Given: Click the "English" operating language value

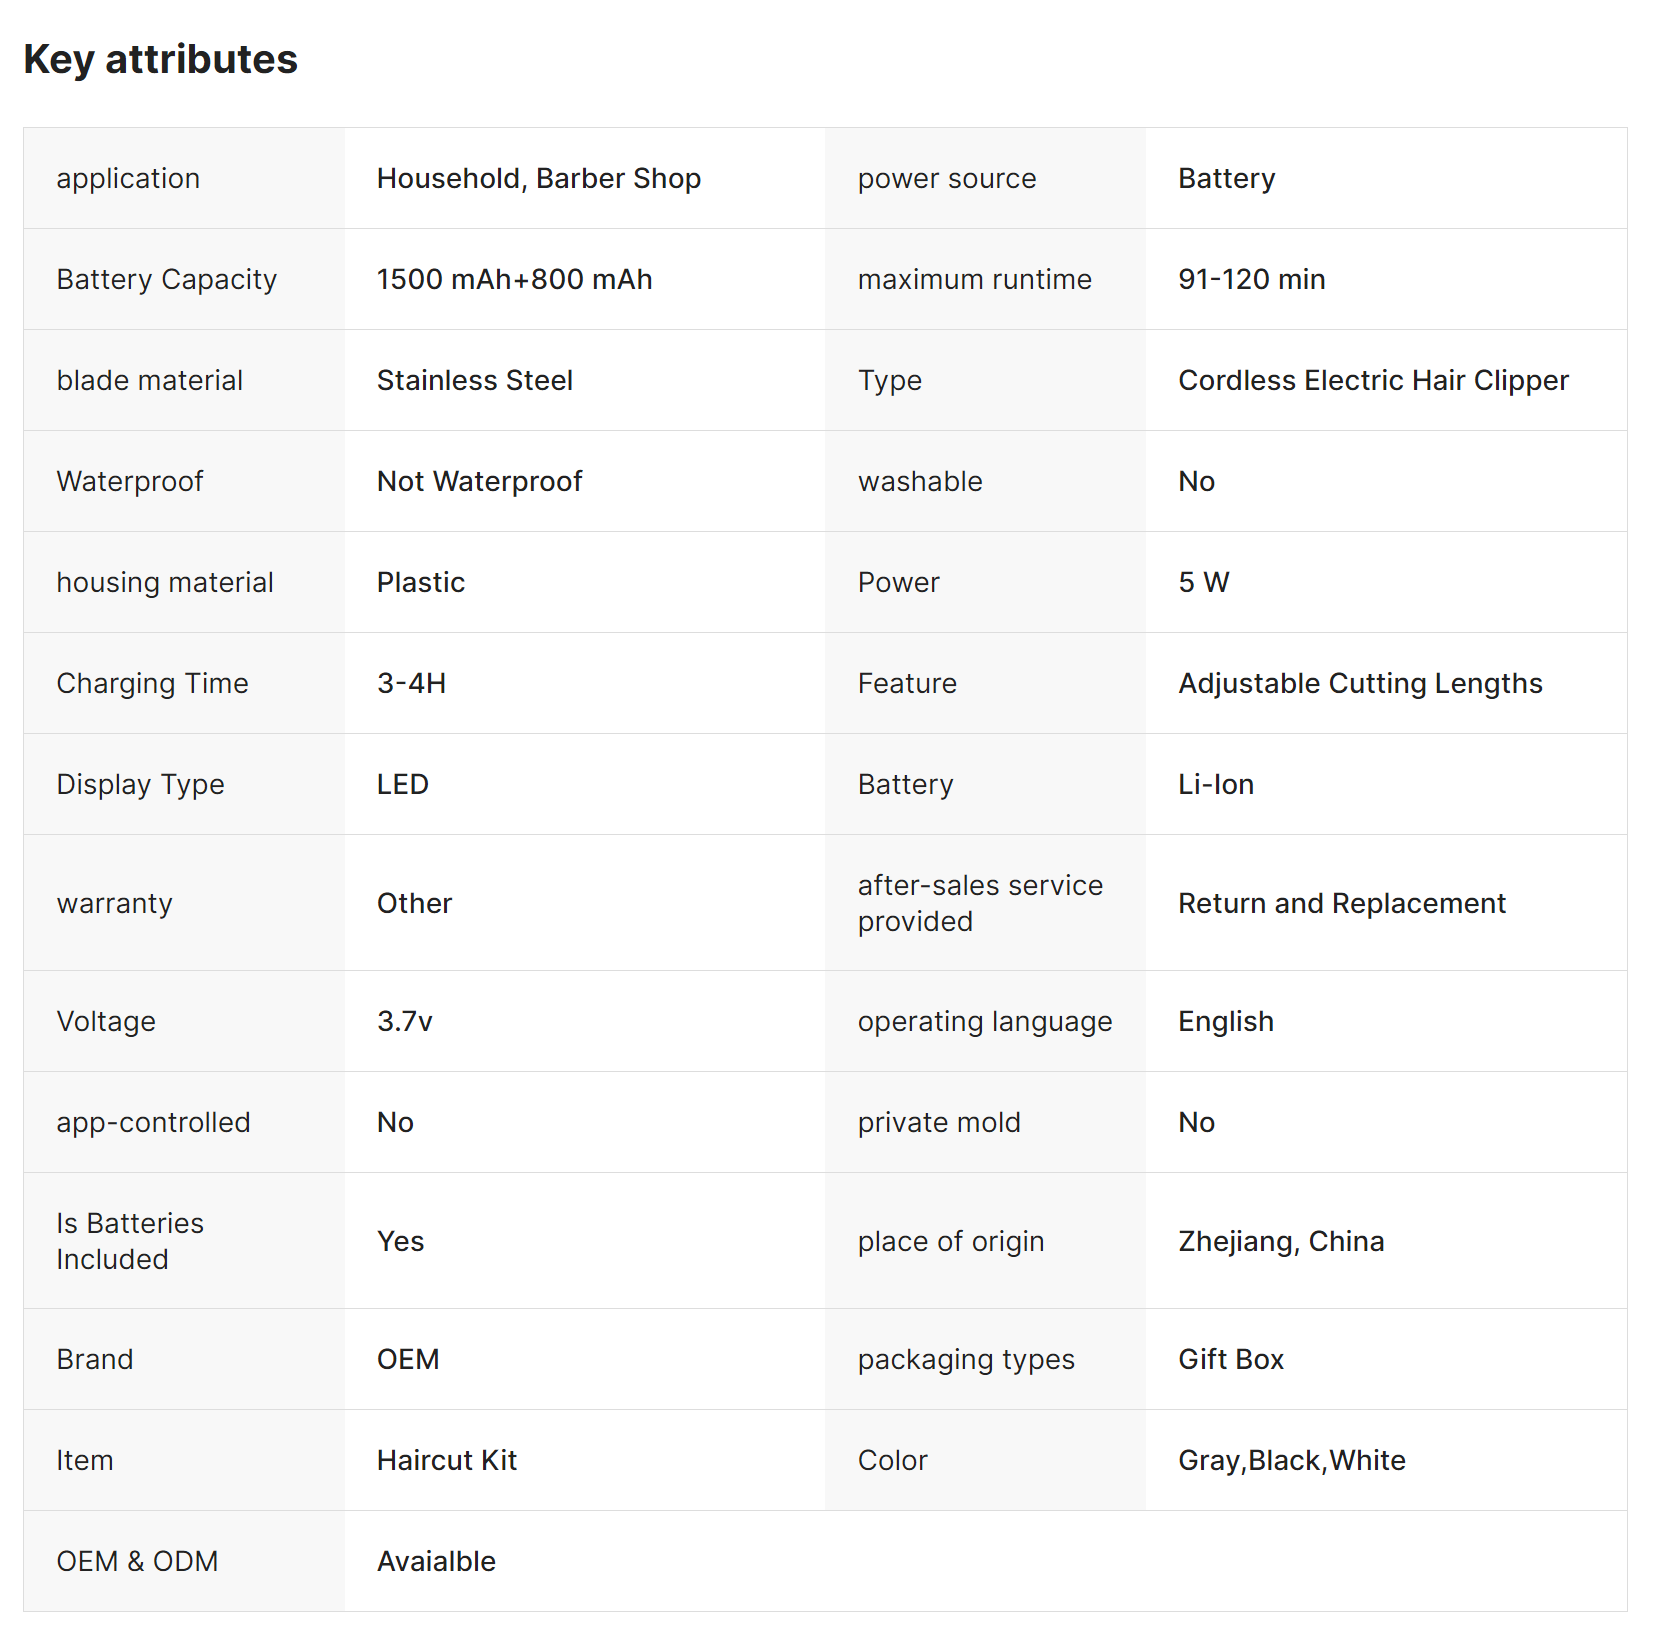Looking at the screenshot, I should tap(1225, 1021).
